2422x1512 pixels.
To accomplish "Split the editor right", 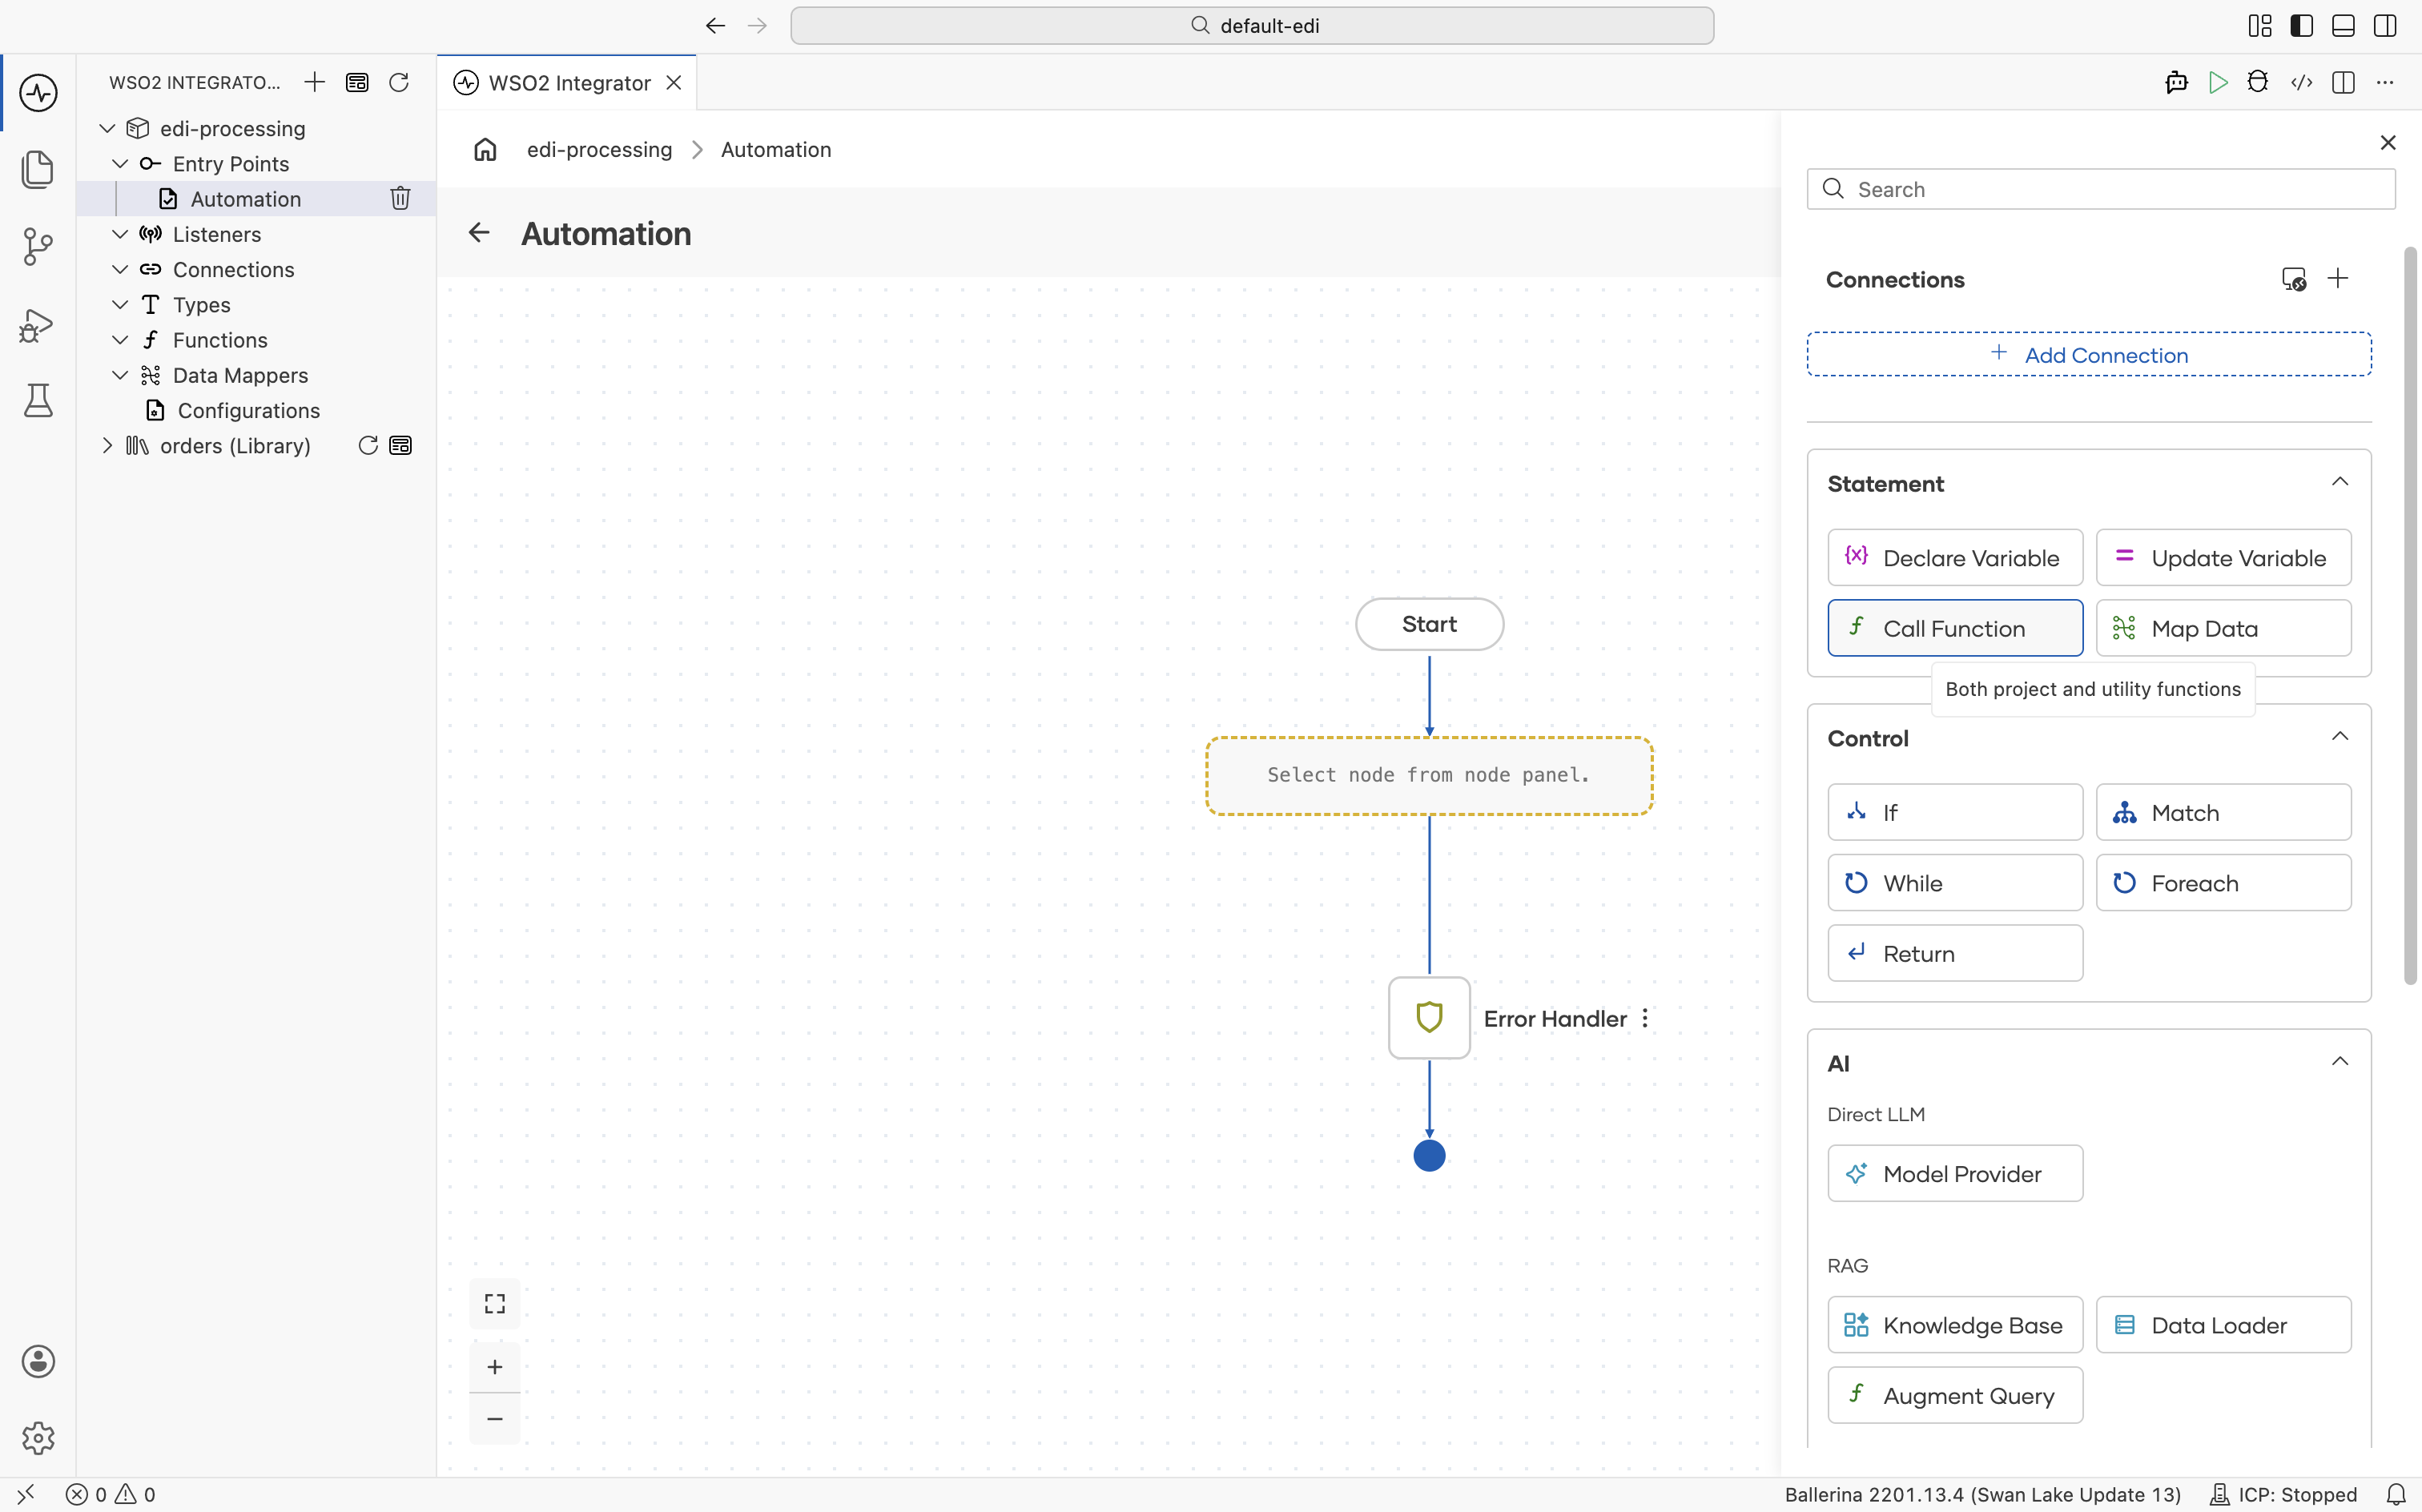I will coord(2343,82).
